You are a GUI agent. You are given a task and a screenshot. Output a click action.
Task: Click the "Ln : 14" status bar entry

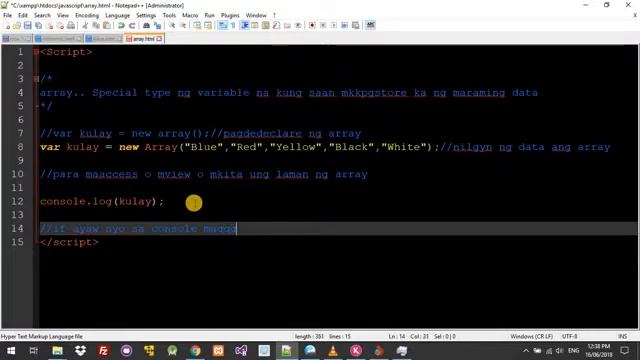point(397,337)
